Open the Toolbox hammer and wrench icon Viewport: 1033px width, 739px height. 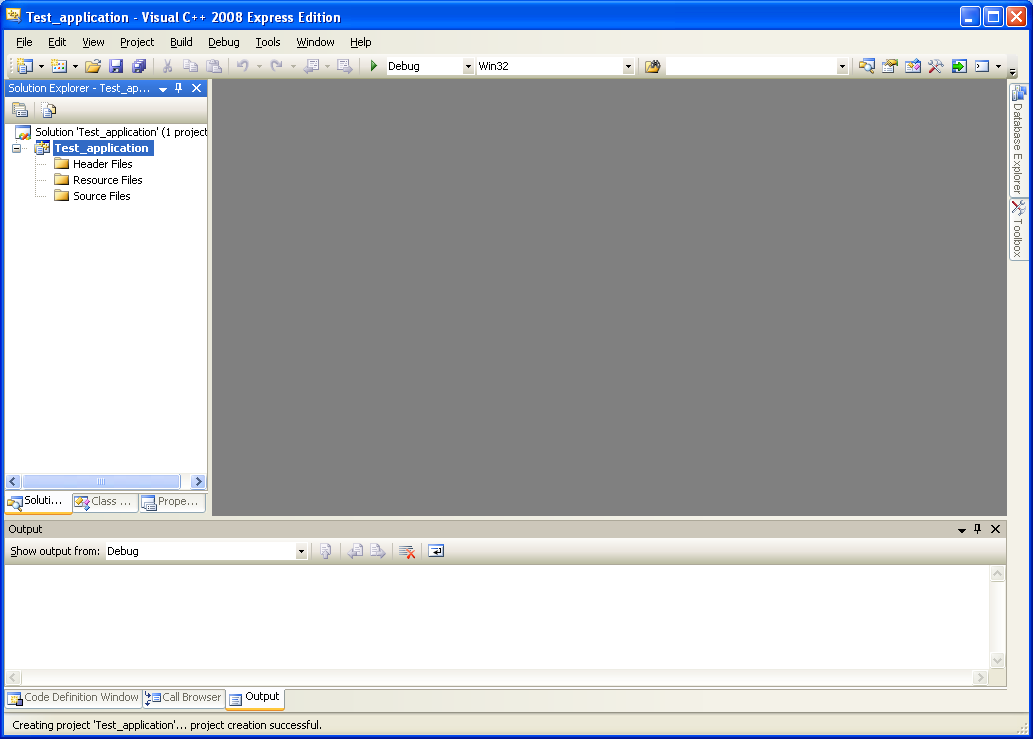pyautogui.click(x=935, y=66)
